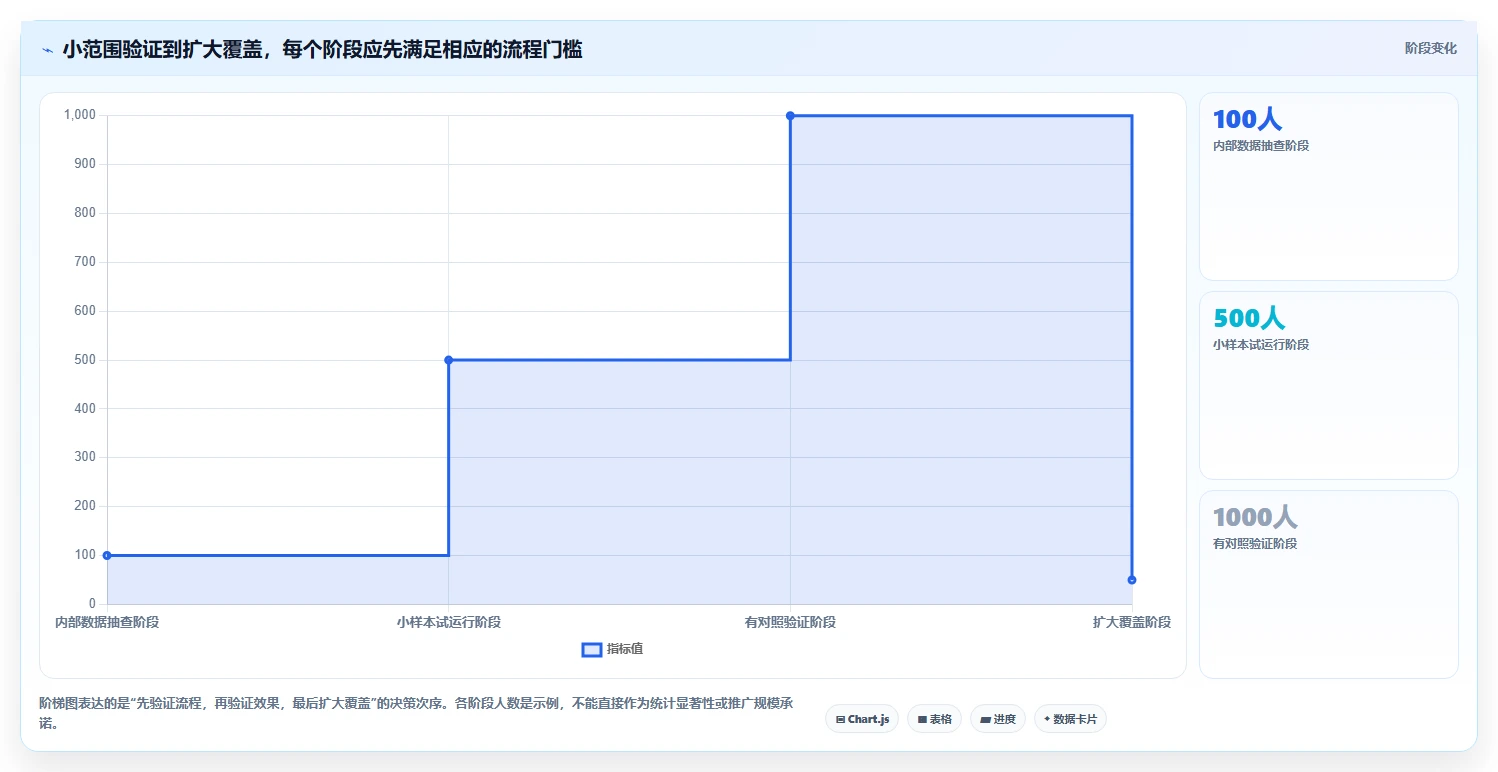
Task: Open the 1000人 有对照验证阶段 card
Action: [x=1328, y=584]
